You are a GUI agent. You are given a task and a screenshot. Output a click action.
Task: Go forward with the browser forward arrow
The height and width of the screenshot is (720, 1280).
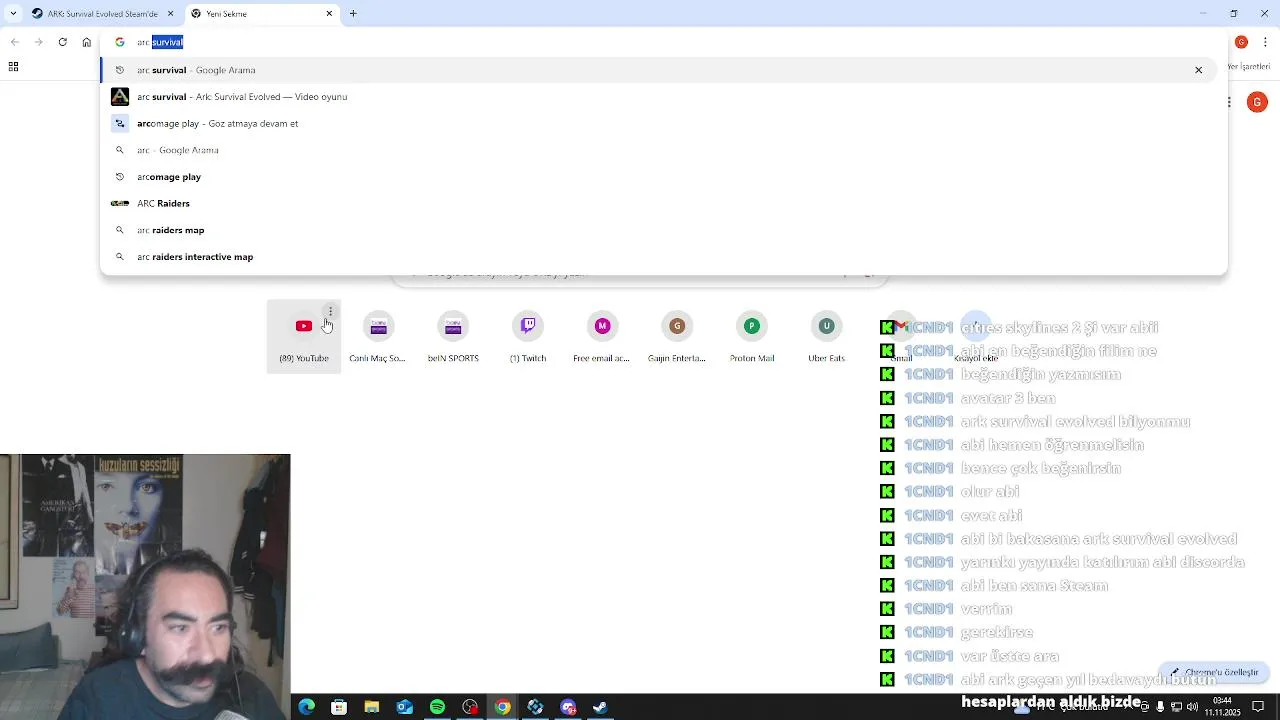39,42
